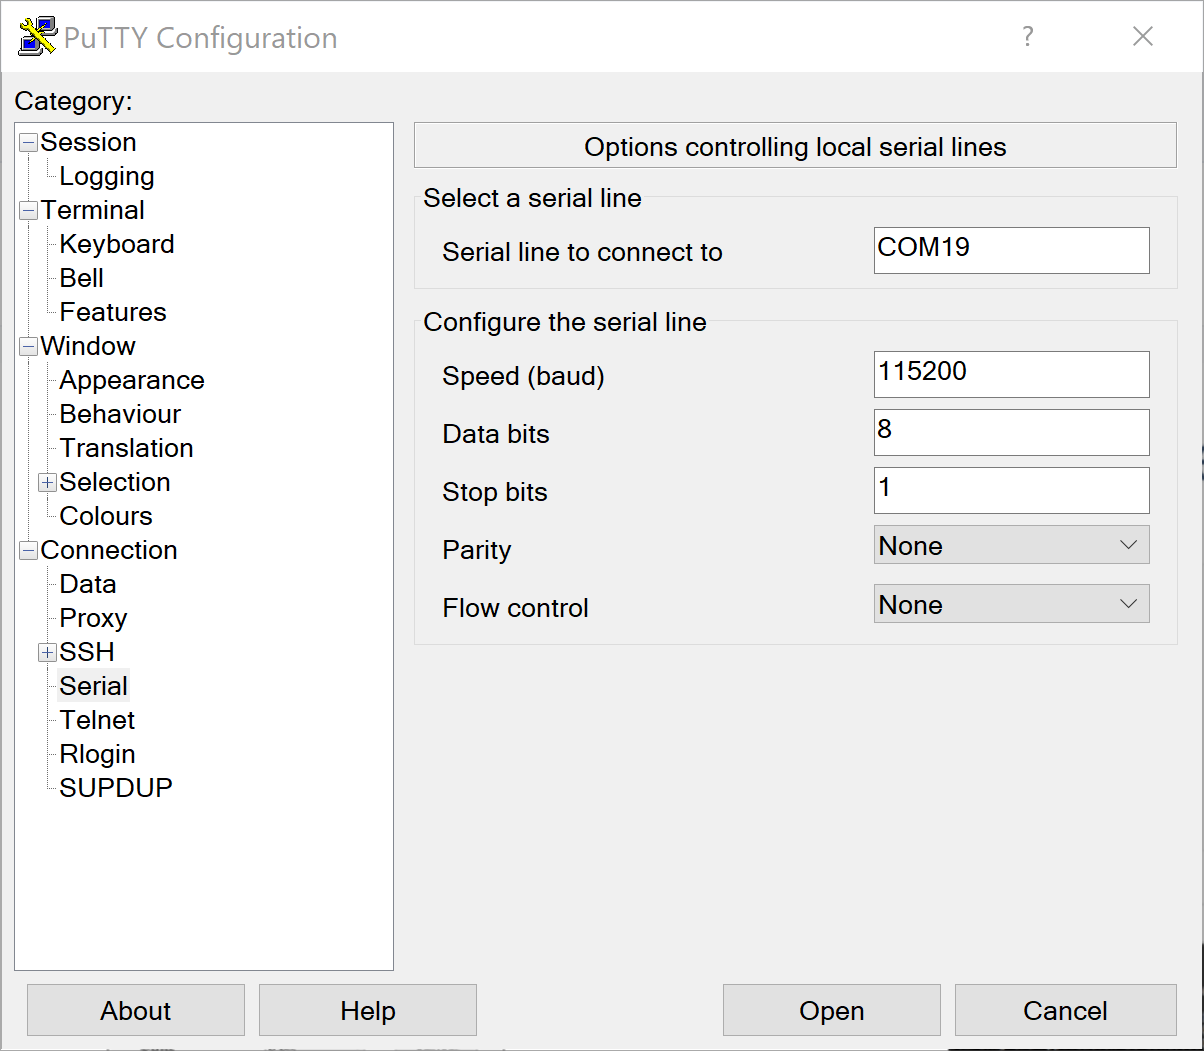Screen dimensions: 1204x1051
Task: Click the 'Flow control' label
Action: 515,608
